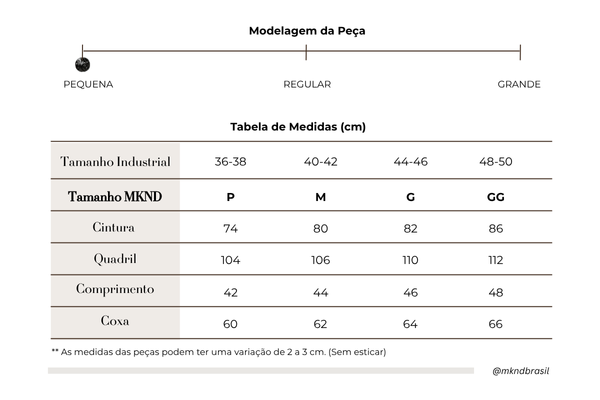The width and height of the screenshot is (600, 400).
Task: Select the Tamanho Industrial row header
Action: 115,162
